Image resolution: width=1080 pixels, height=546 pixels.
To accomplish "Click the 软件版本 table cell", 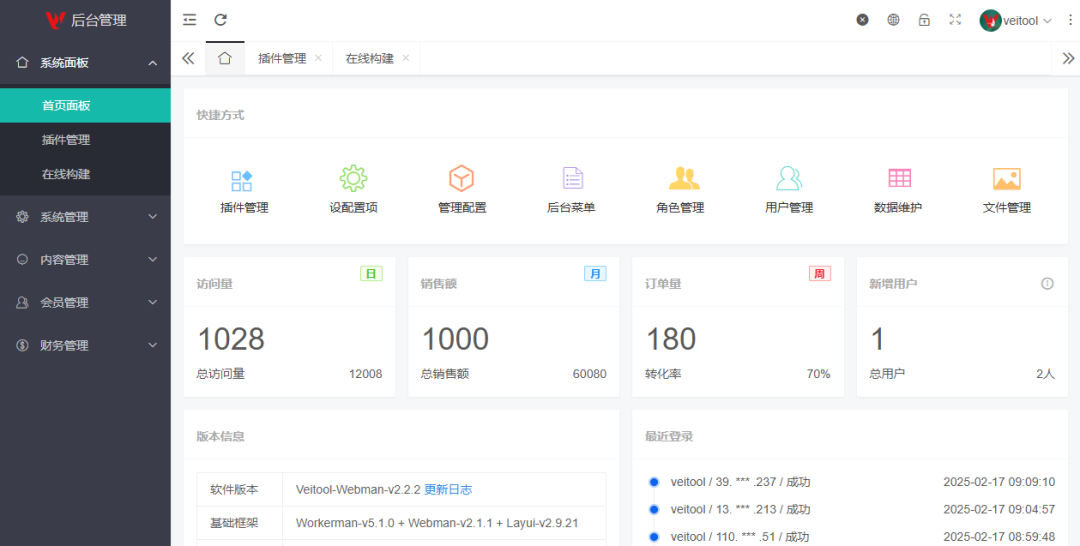I will pyautogui.click(x=240, y=490).
